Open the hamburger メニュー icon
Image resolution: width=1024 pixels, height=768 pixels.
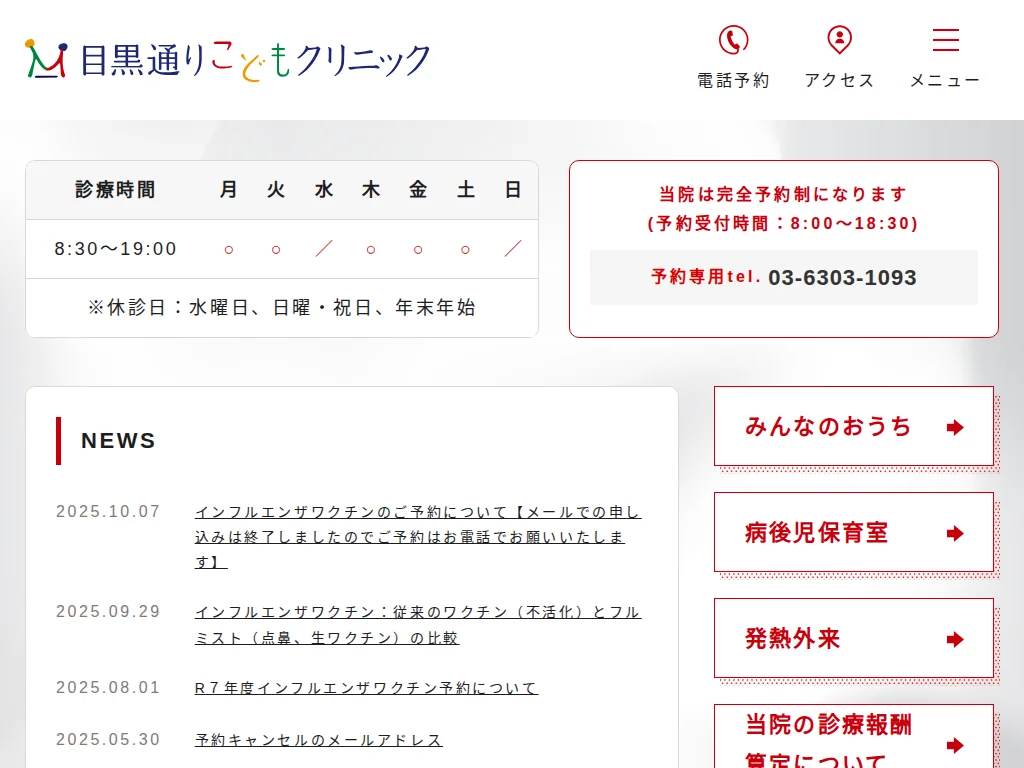tap(946, 40)
